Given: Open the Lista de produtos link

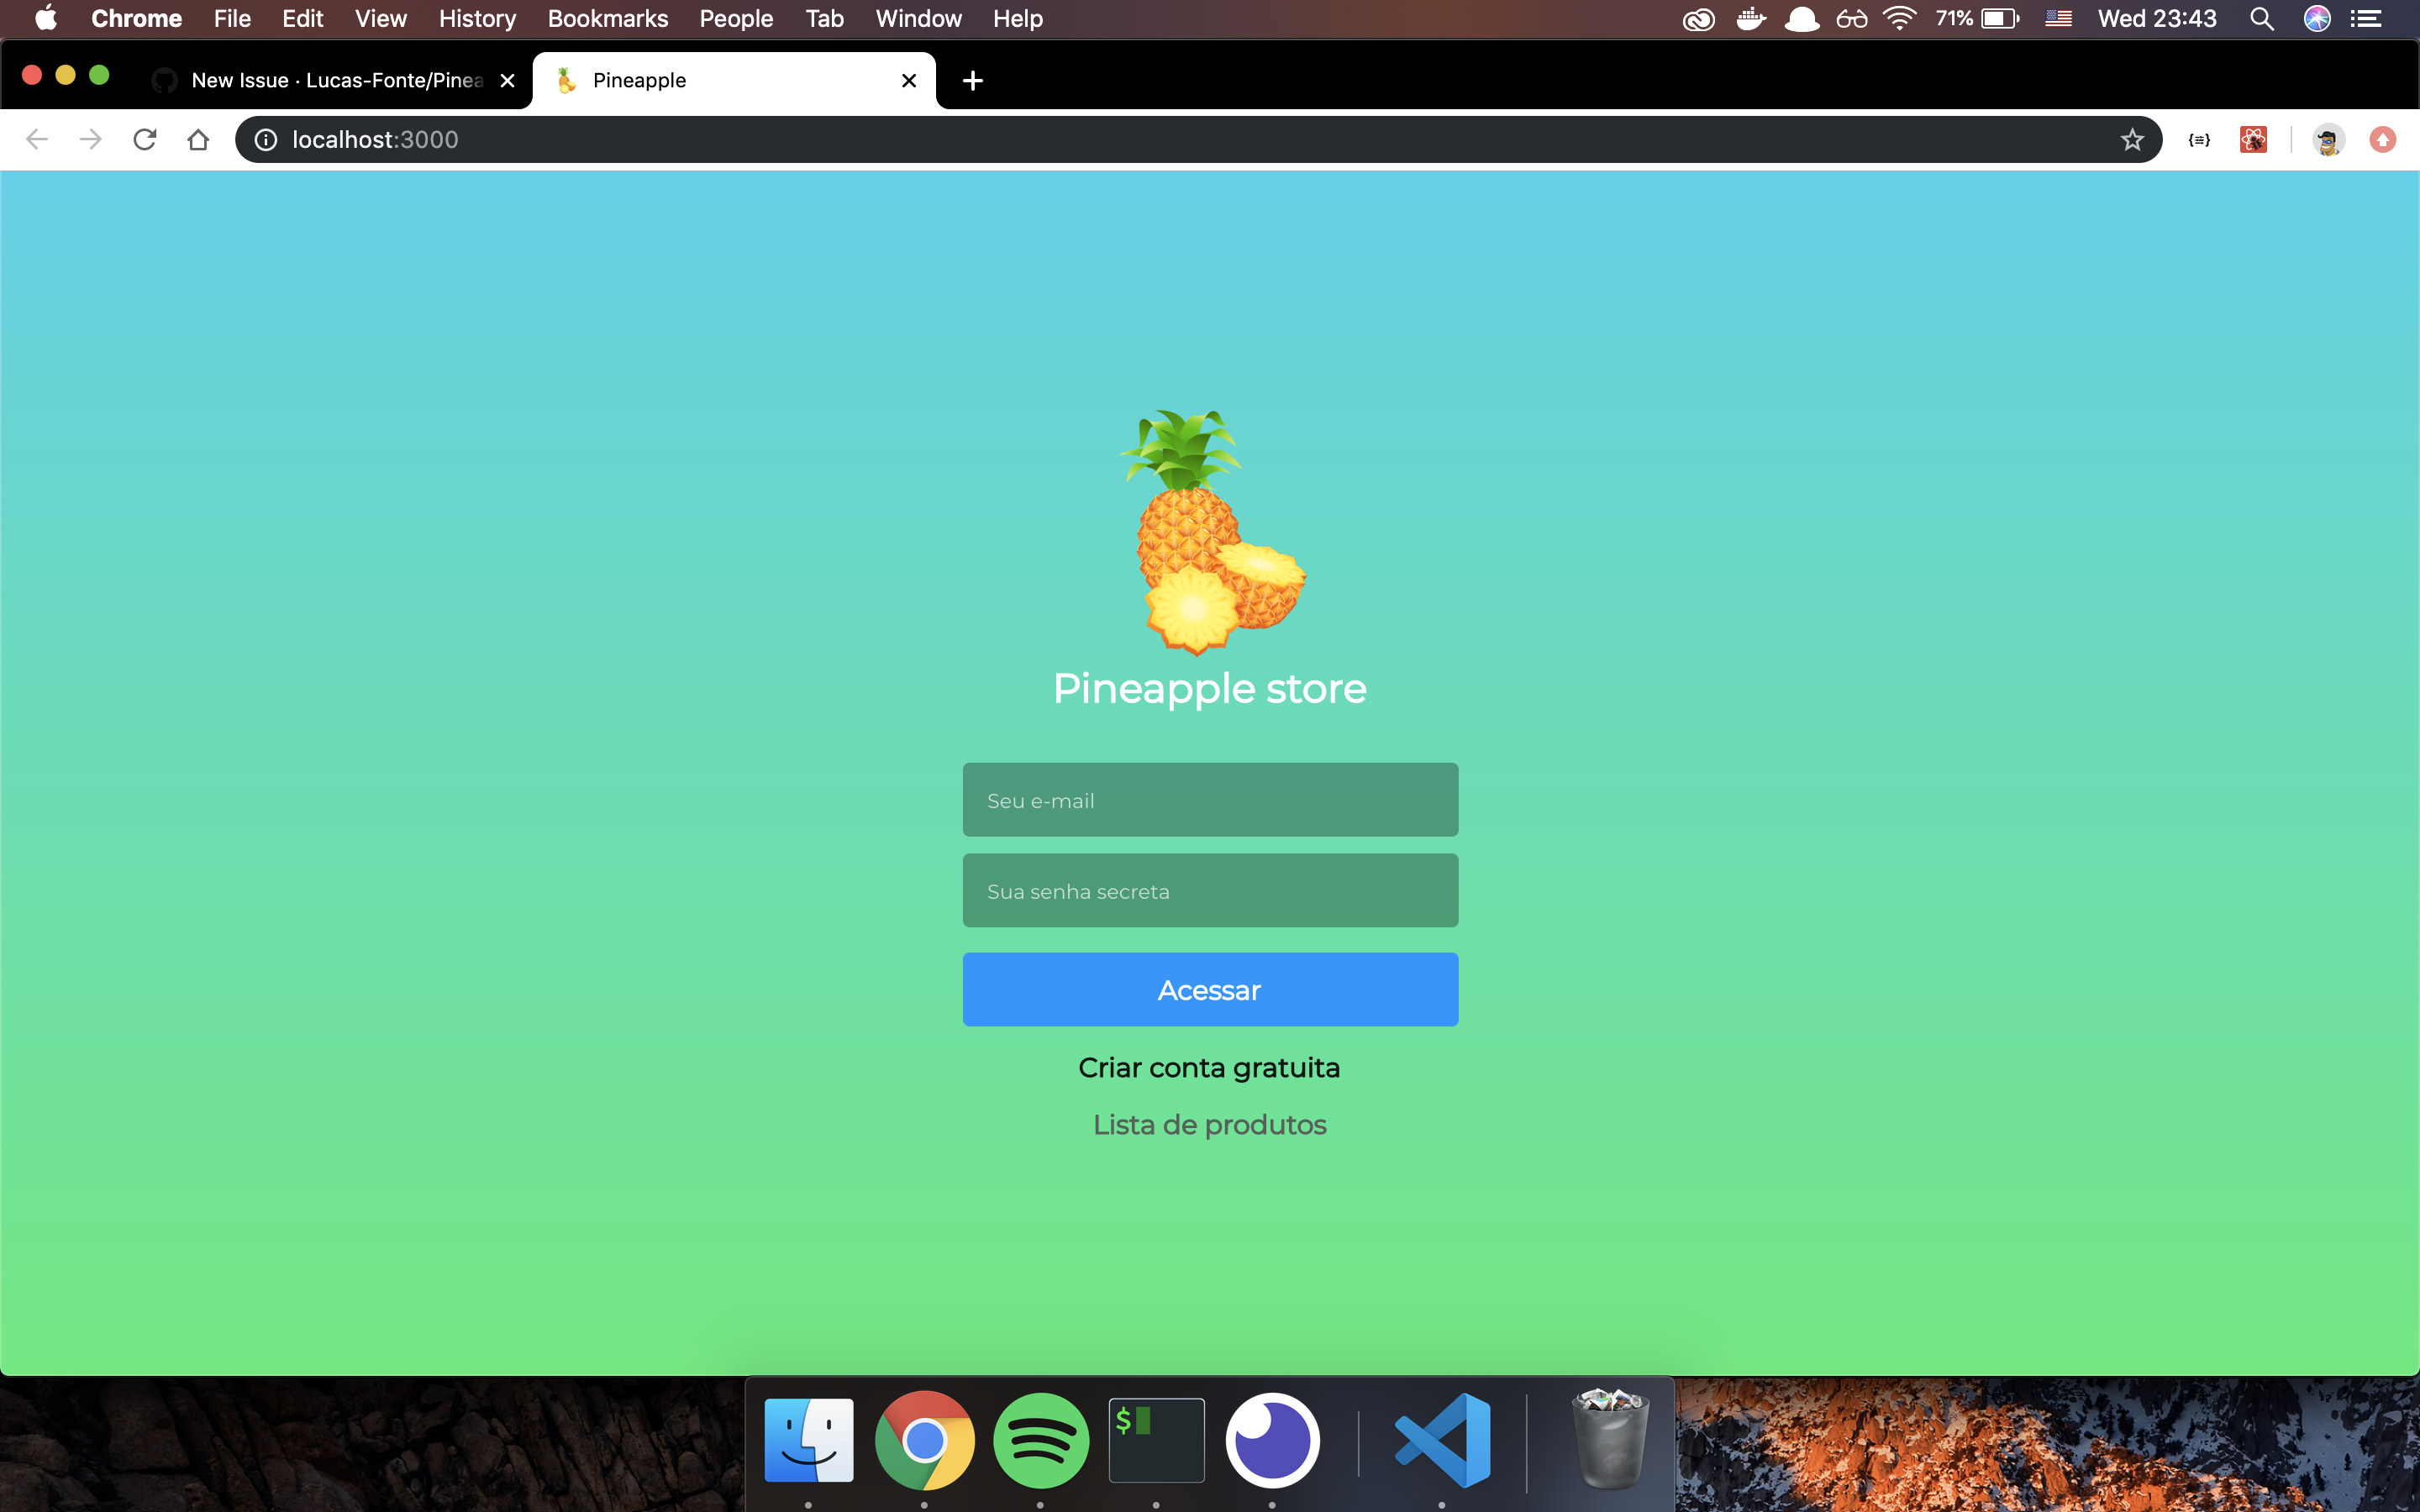Looking at the screenshot, I should pyautogui.click(x=1209, y=1125).
